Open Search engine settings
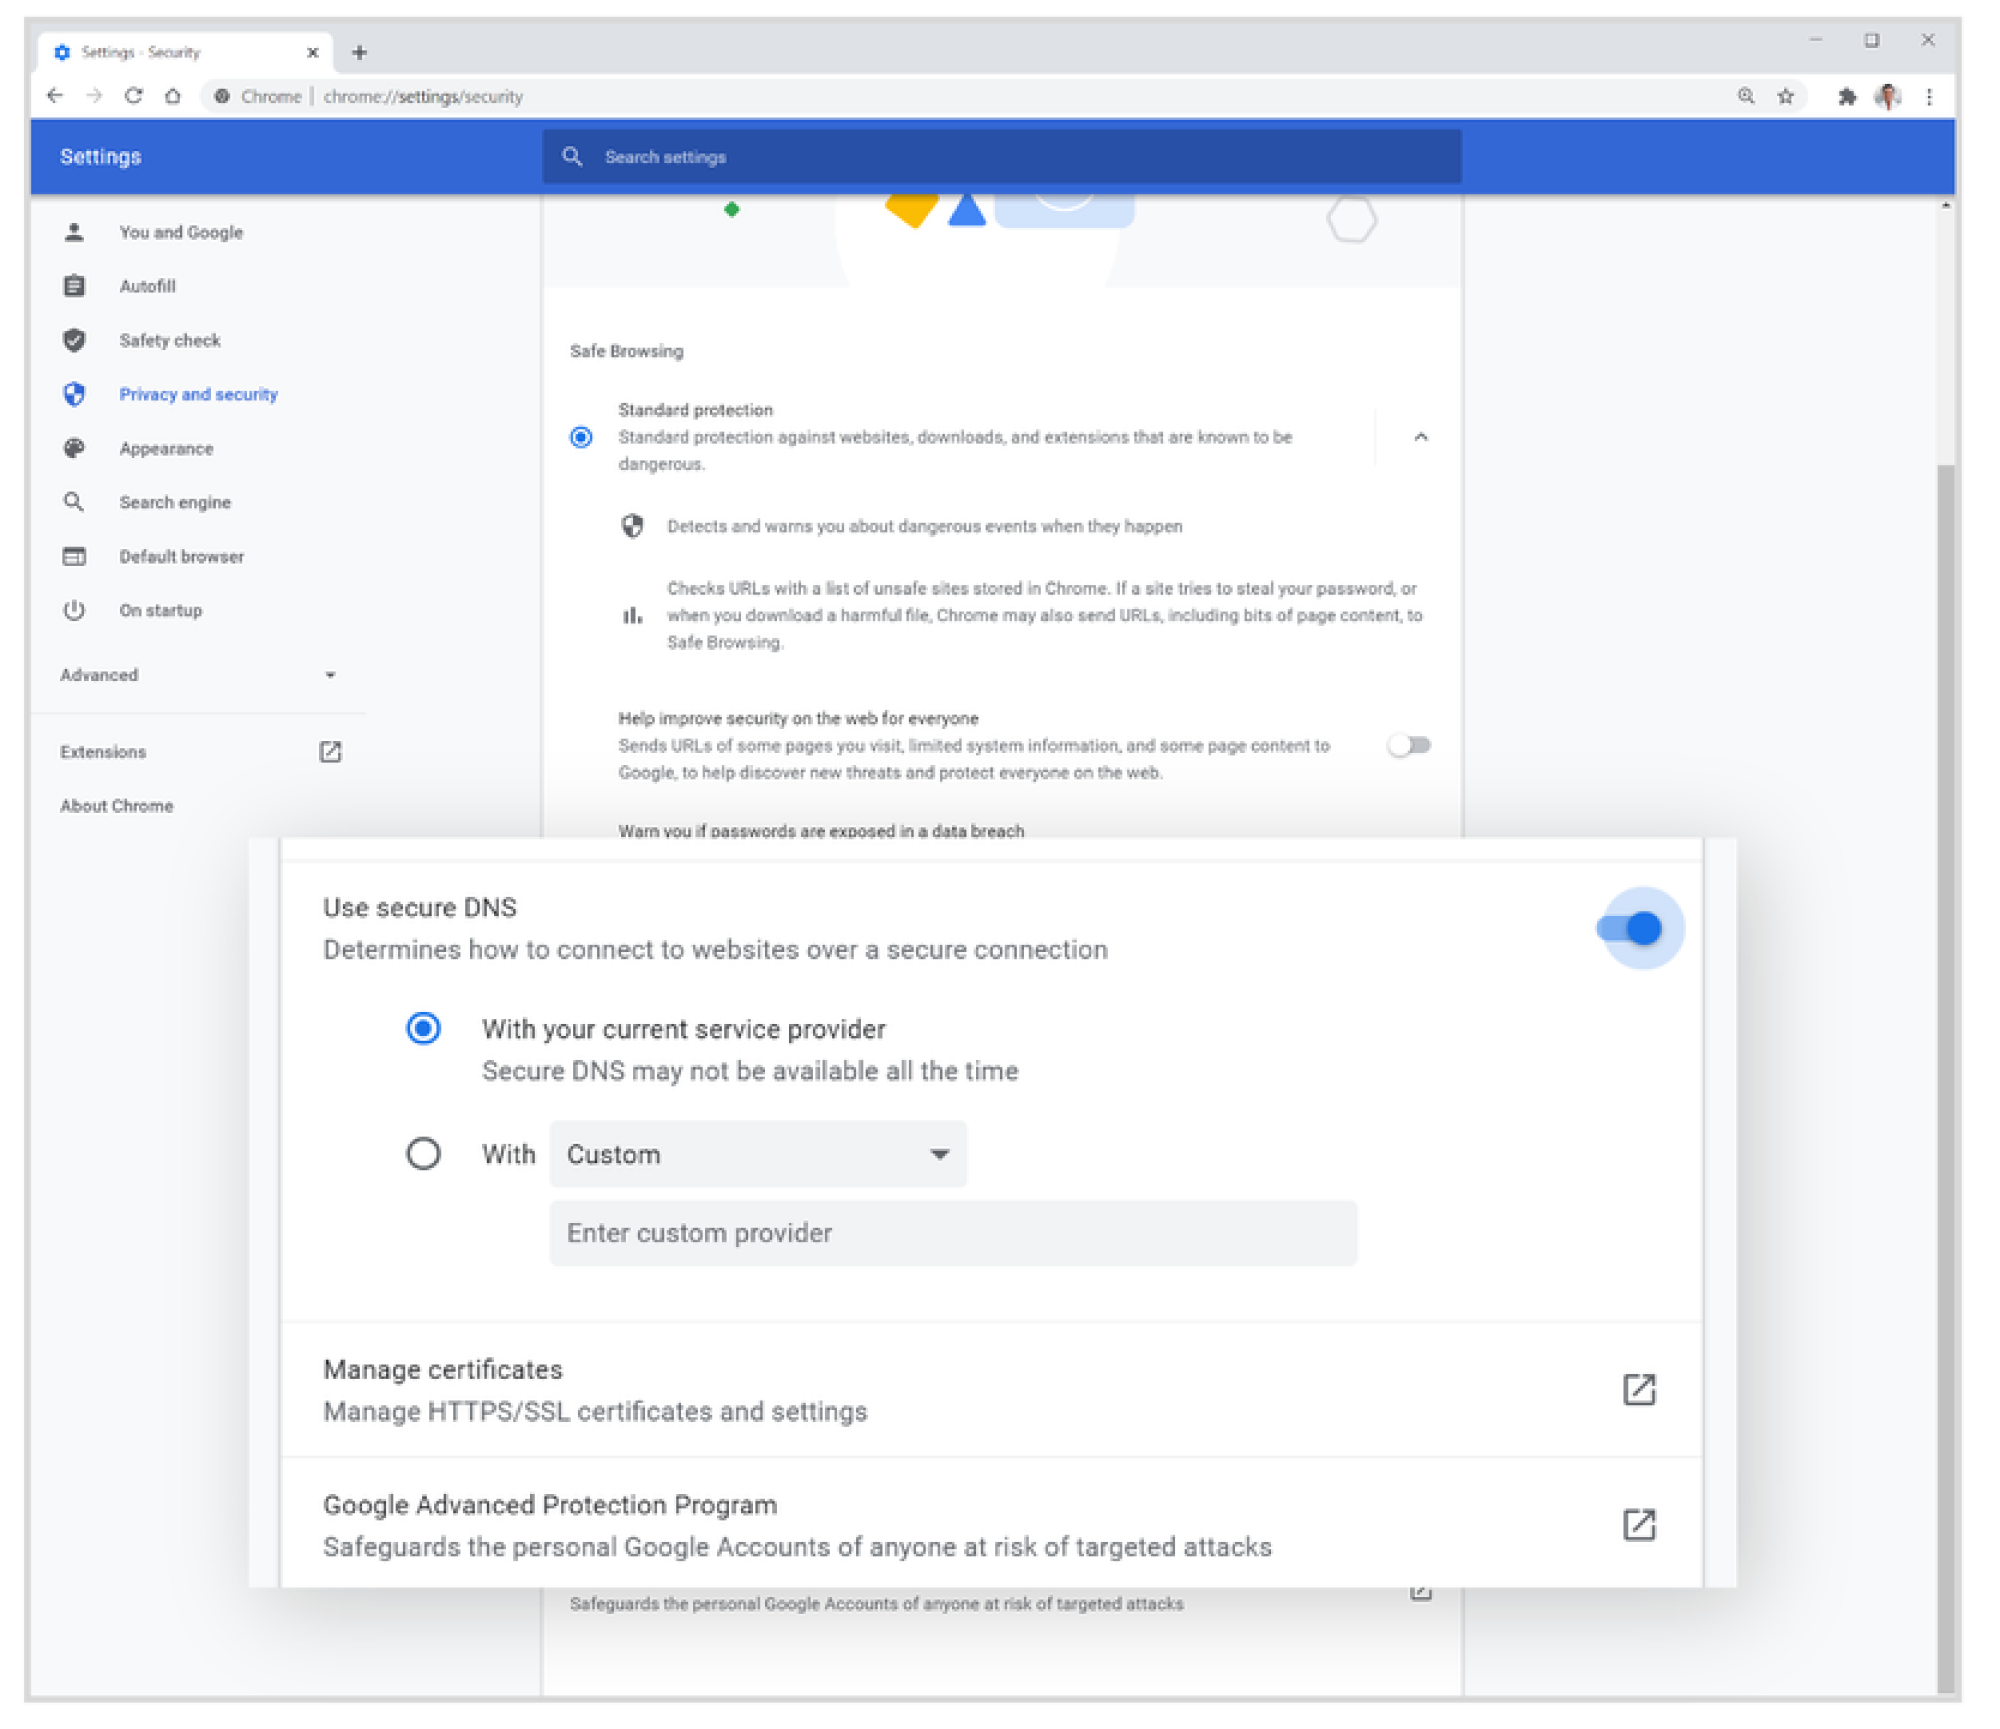The image size is (2000, 1729). (x=175, y=502)
